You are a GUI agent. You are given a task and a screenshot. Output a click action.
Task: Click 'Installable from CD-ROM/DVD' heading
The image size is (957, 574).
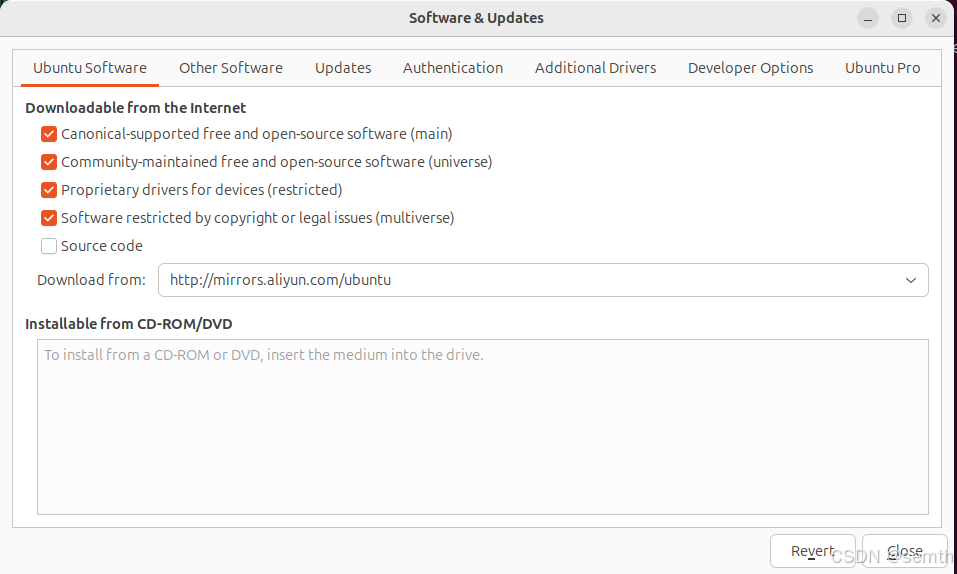(x=129, y=324)
